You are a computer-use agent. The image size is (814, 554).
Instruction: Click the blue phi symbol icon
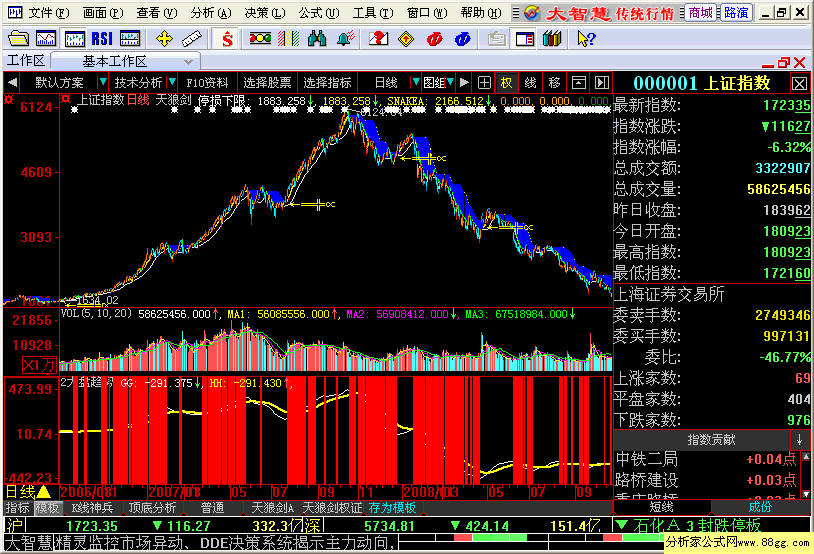click(x=462, y=38)
